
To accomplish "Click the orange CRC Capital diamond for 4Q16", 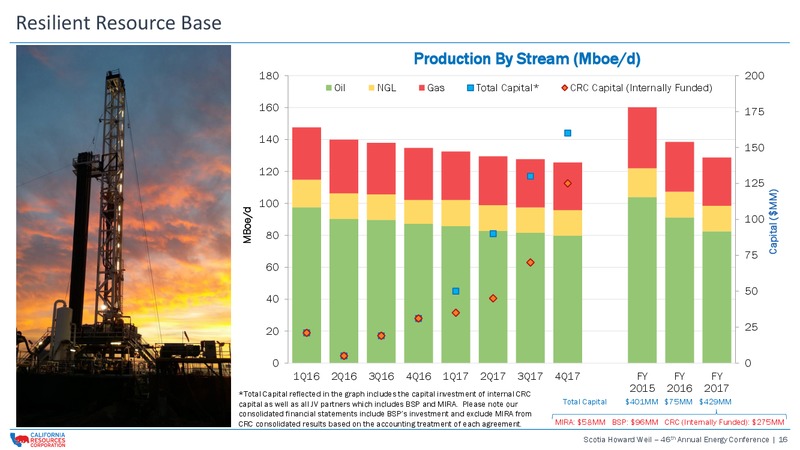I will [x=418, y=318].
